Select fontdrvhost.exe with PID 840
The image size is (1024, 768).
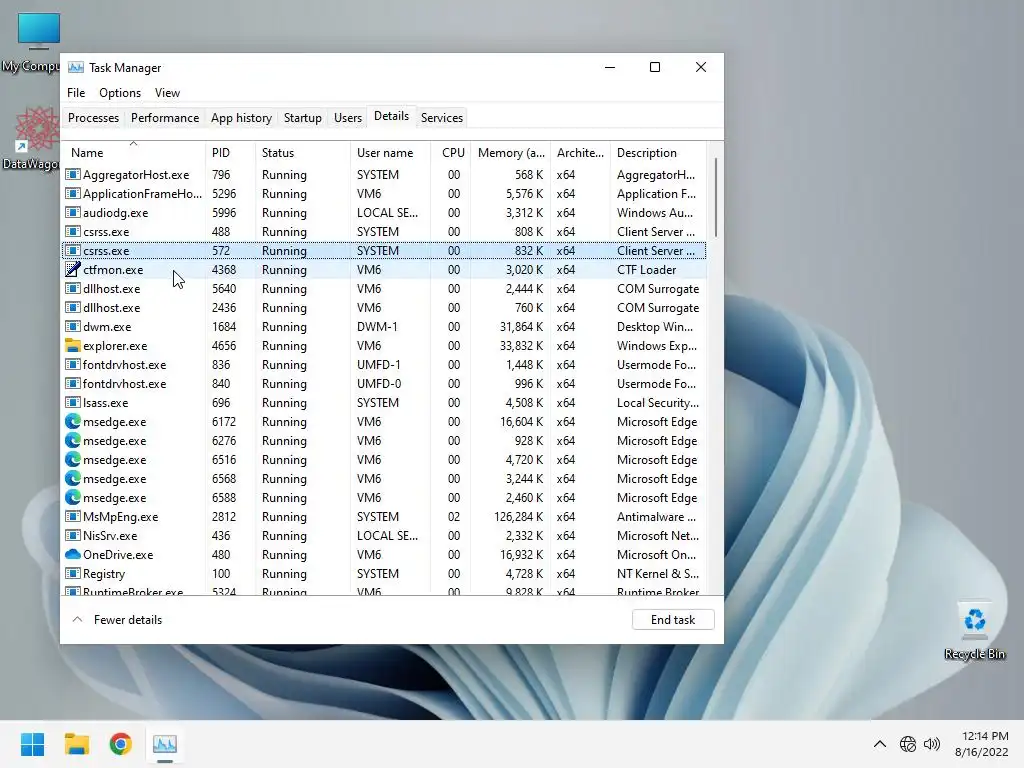click(x=384, y=383)
